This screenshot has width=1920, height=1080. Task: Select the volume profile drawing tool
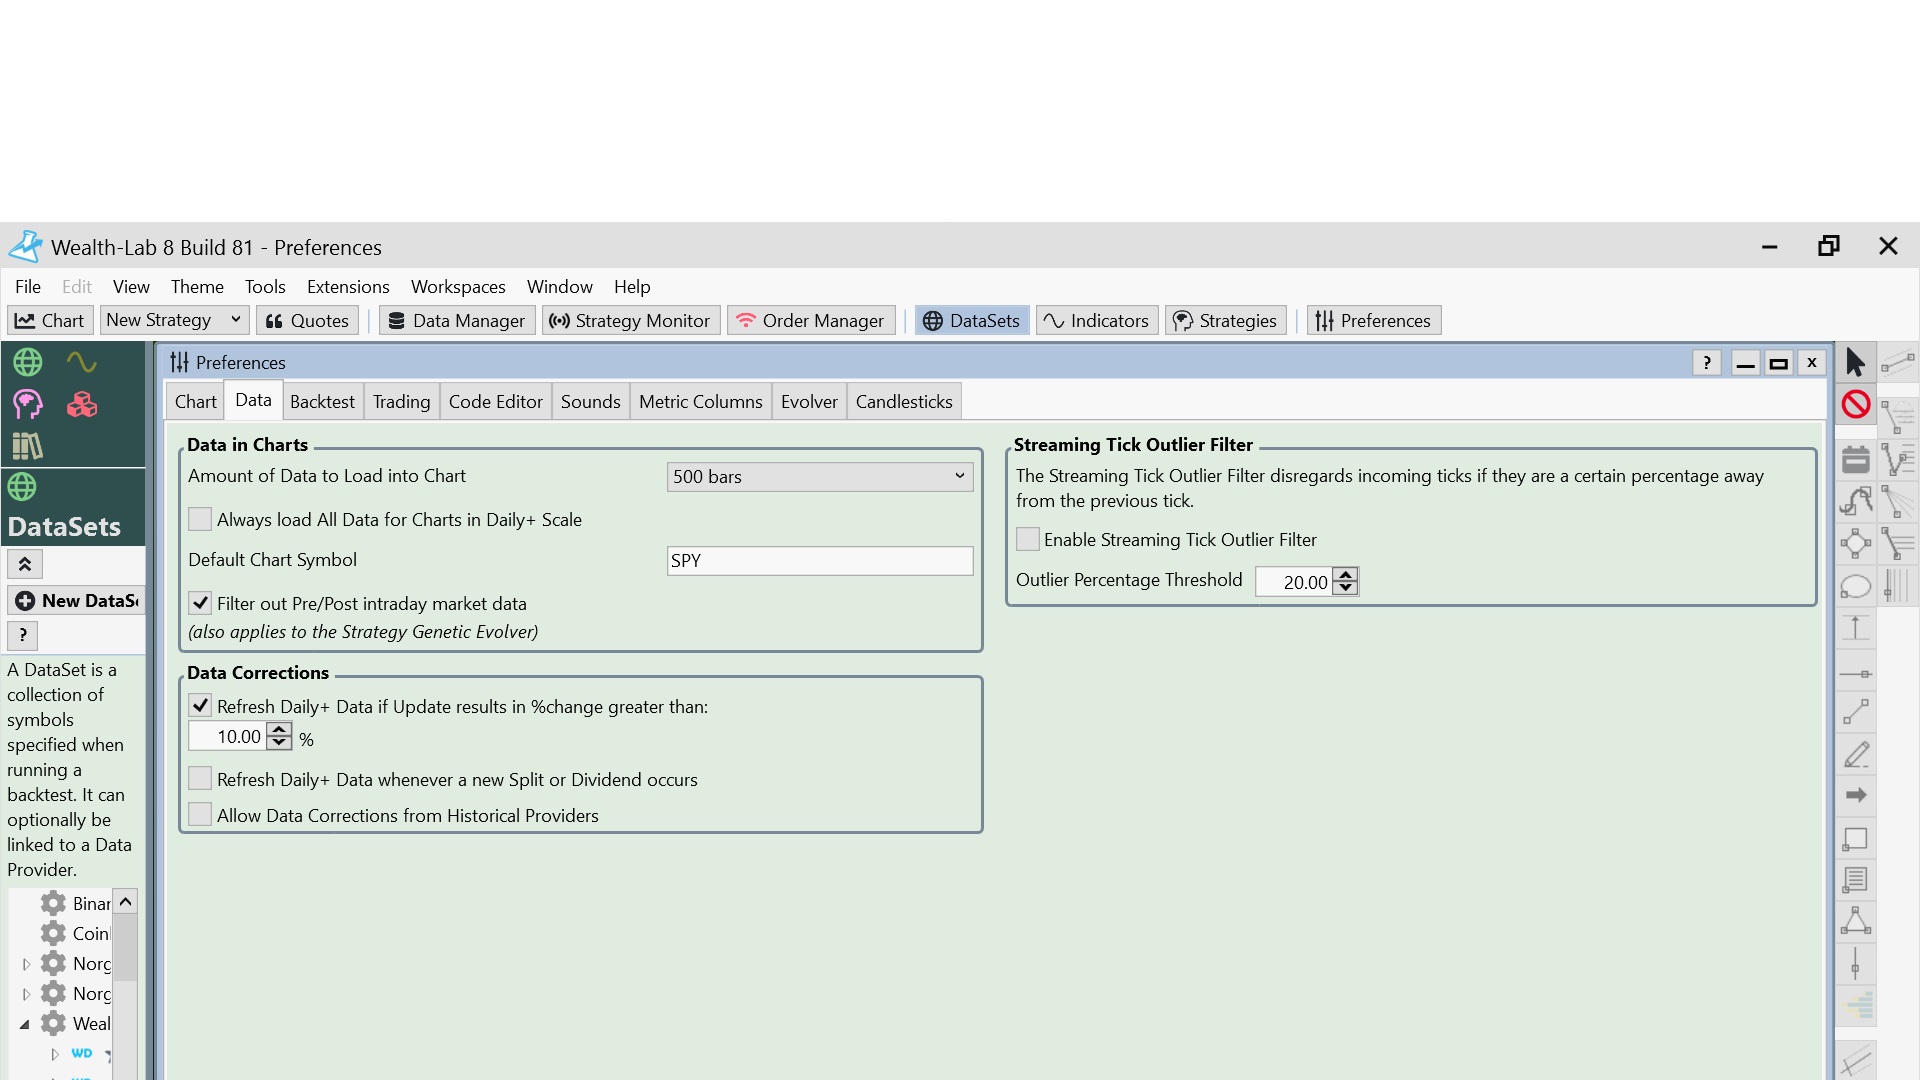[x=1858, y=1006]
